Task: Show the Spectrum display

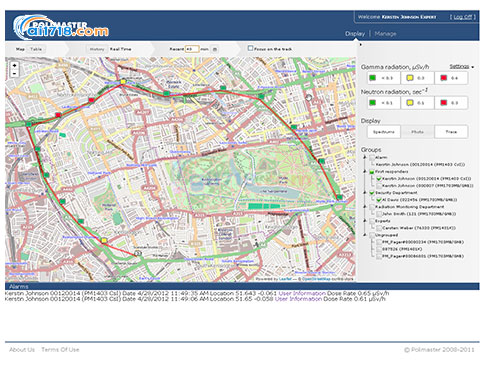Action: pos(384,132)
